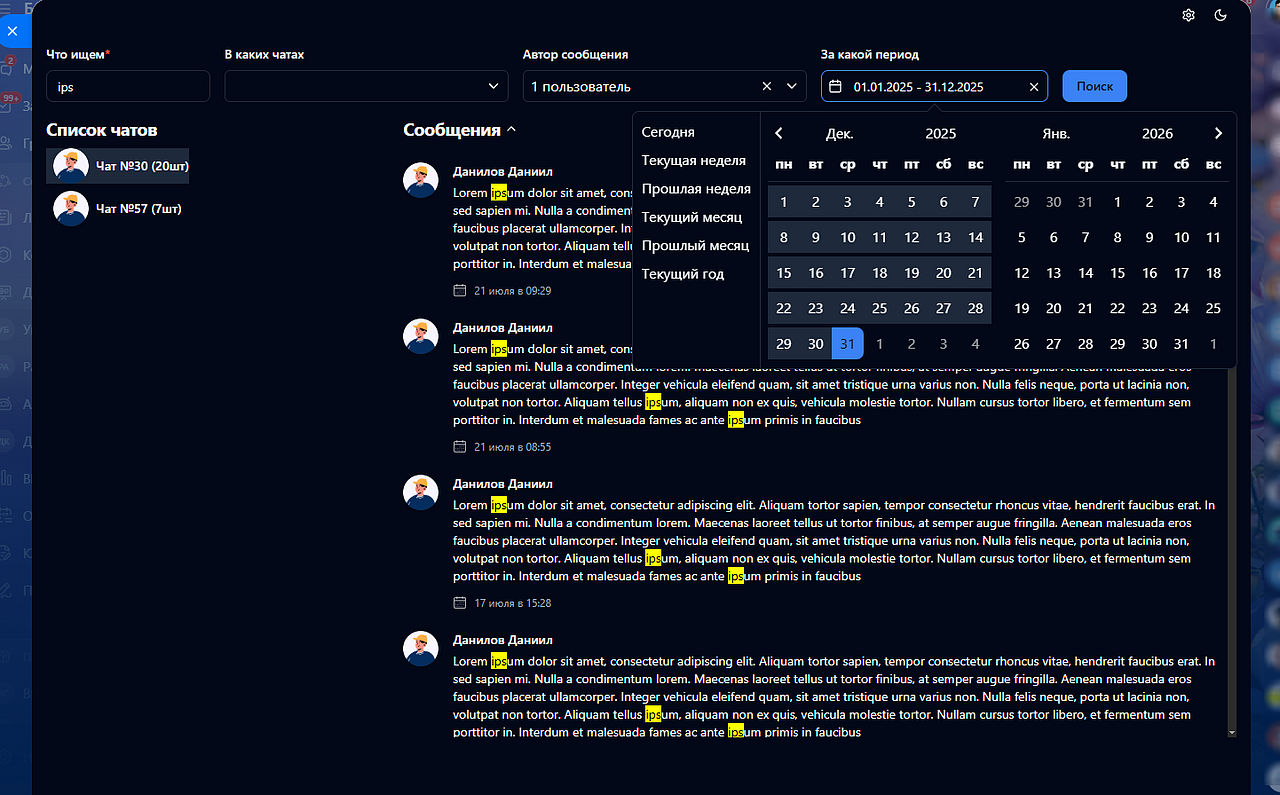Open chat 'Чат №57 (7шт)'
Screen dimensions: 1280x795
(118, 209)
